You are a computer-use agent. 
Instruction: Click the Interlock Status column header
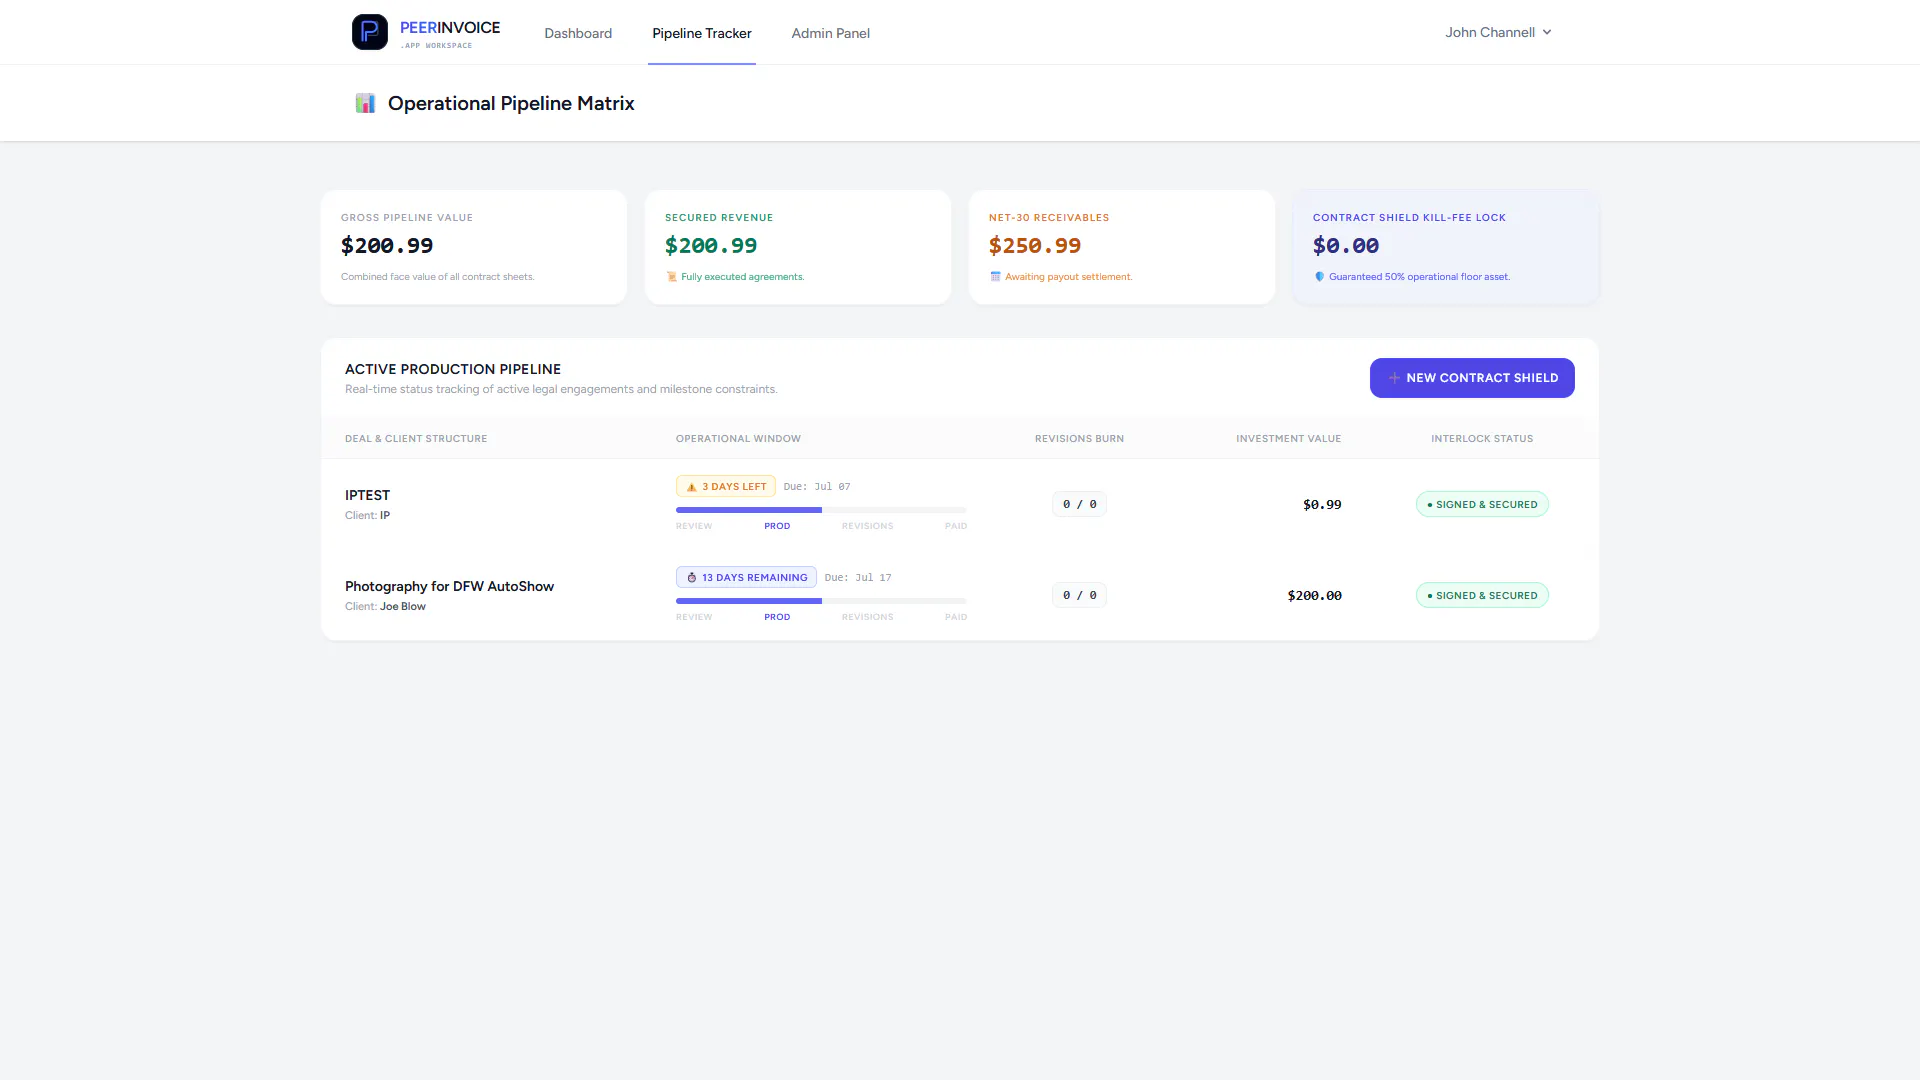[x=1482, y=438]
